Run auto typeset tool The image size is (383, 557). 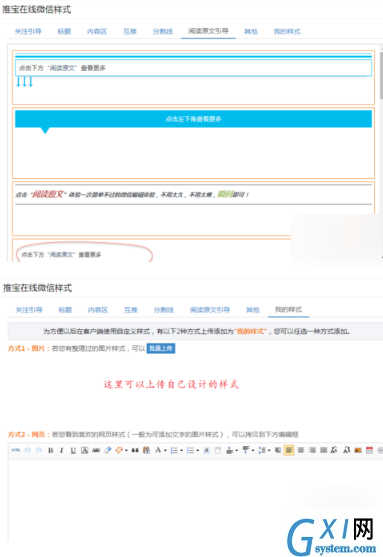click(119, 450)
